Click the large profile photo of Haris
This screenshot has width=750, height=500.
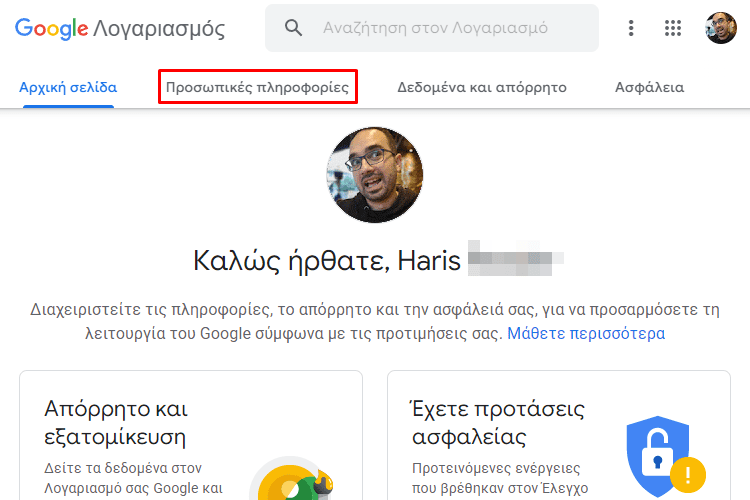coord(375,175)
